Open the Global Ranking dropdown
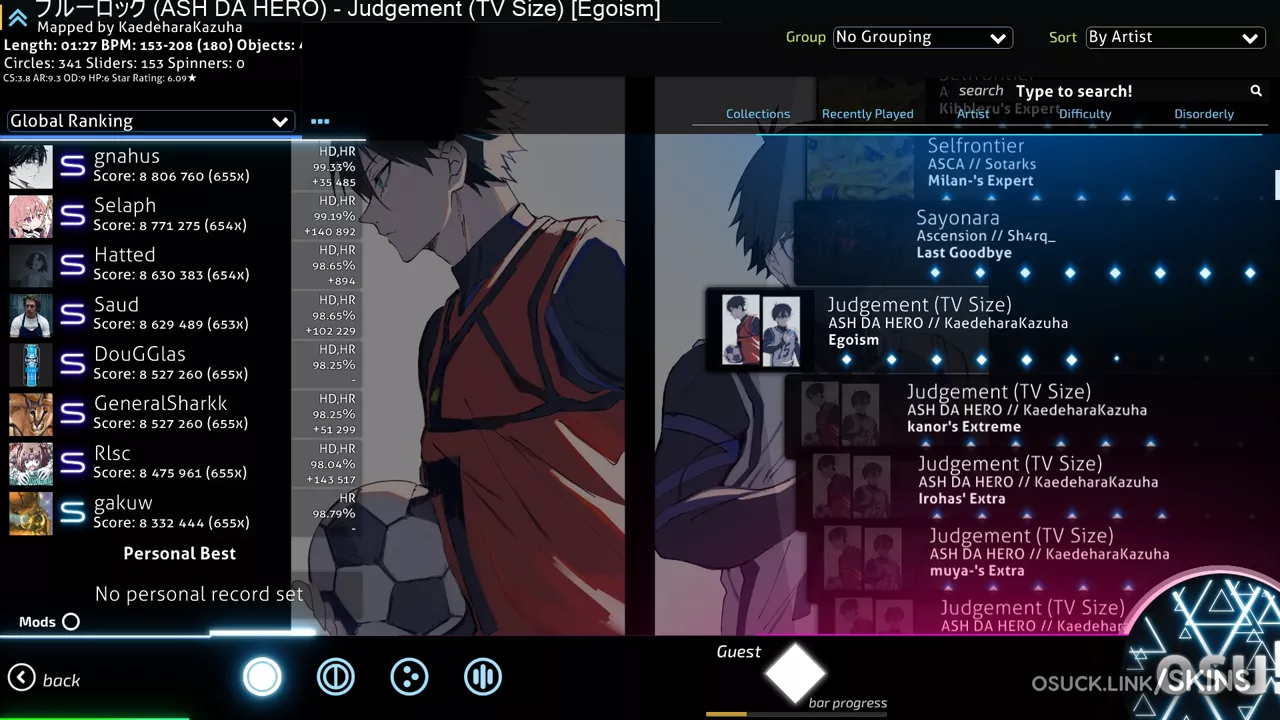1280x720 pixels. point(149,121)
